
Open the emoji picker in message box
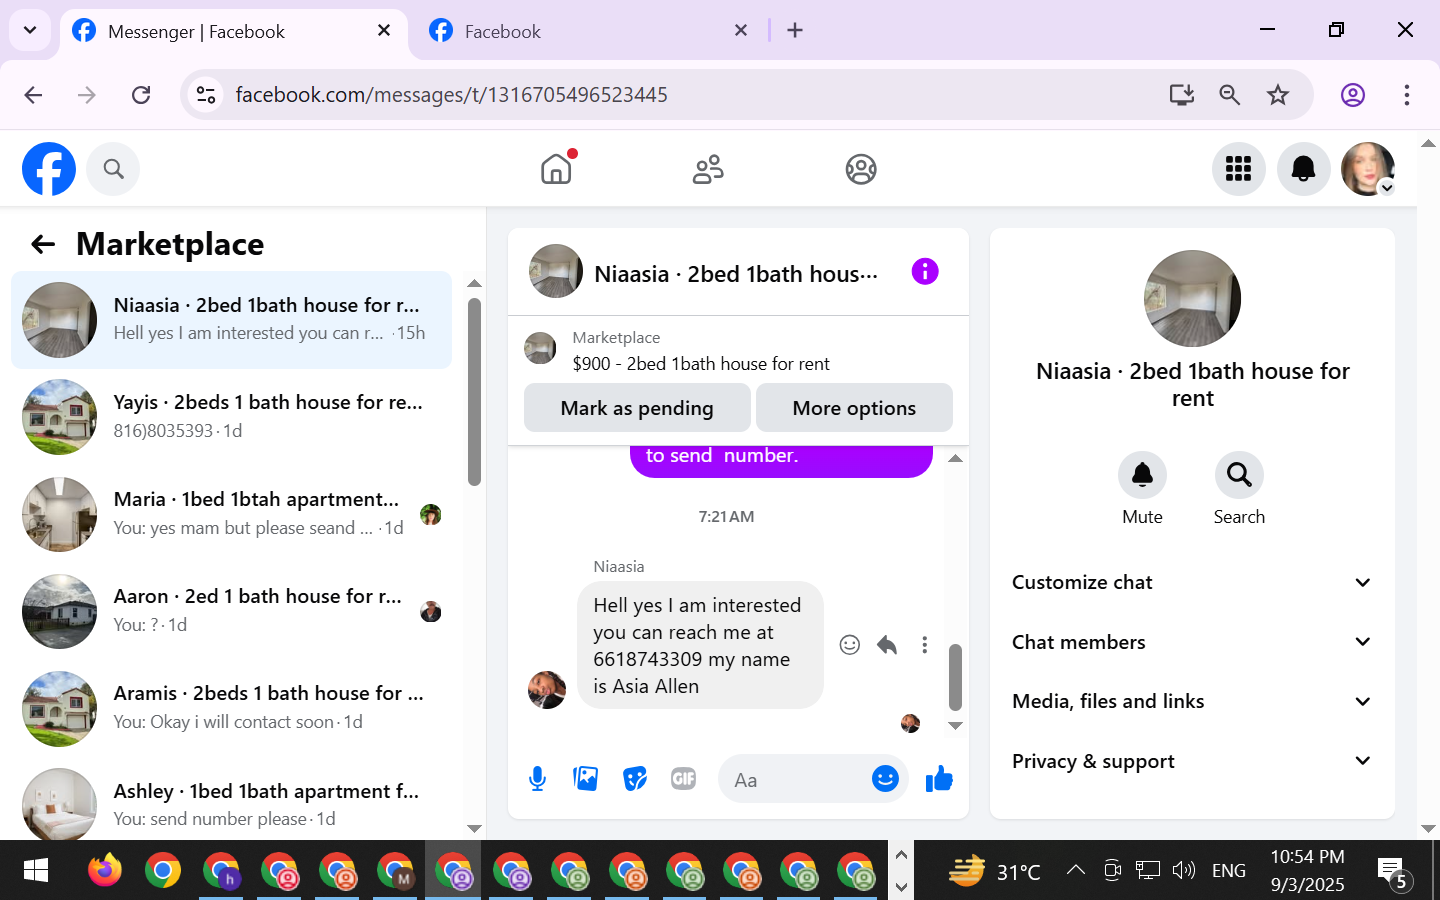click(885, 779)
